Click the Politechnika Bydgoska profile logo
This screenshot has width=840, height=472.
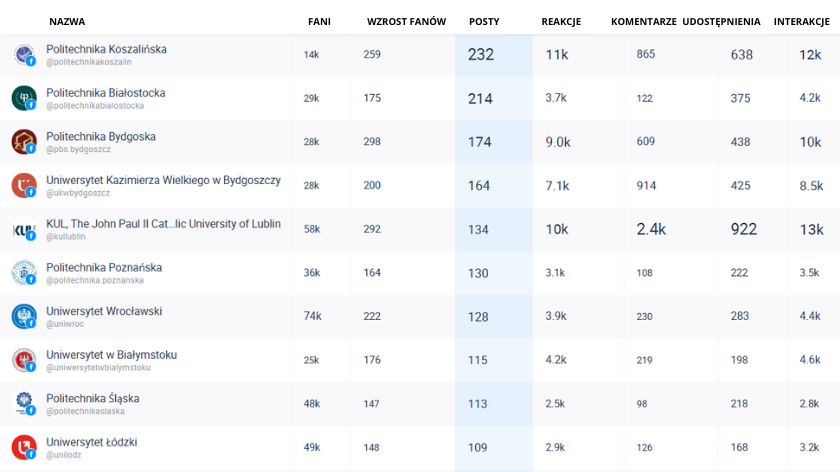click(x=23, y=142)
